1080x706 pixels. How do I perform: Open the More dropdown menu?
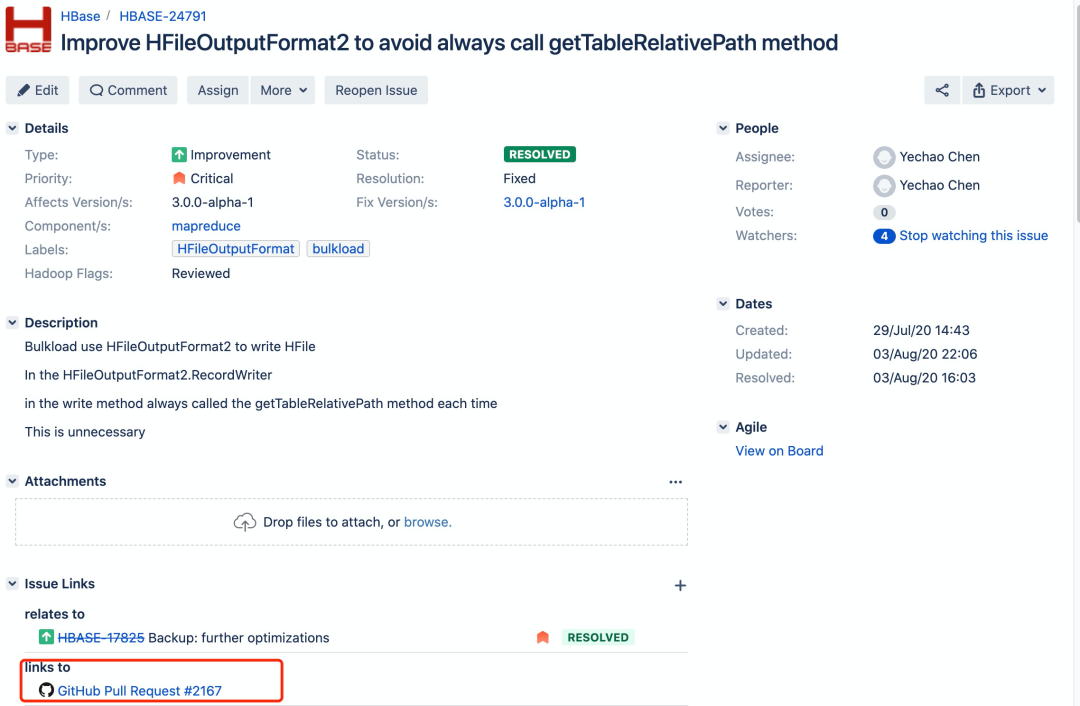tap(283, 90)
